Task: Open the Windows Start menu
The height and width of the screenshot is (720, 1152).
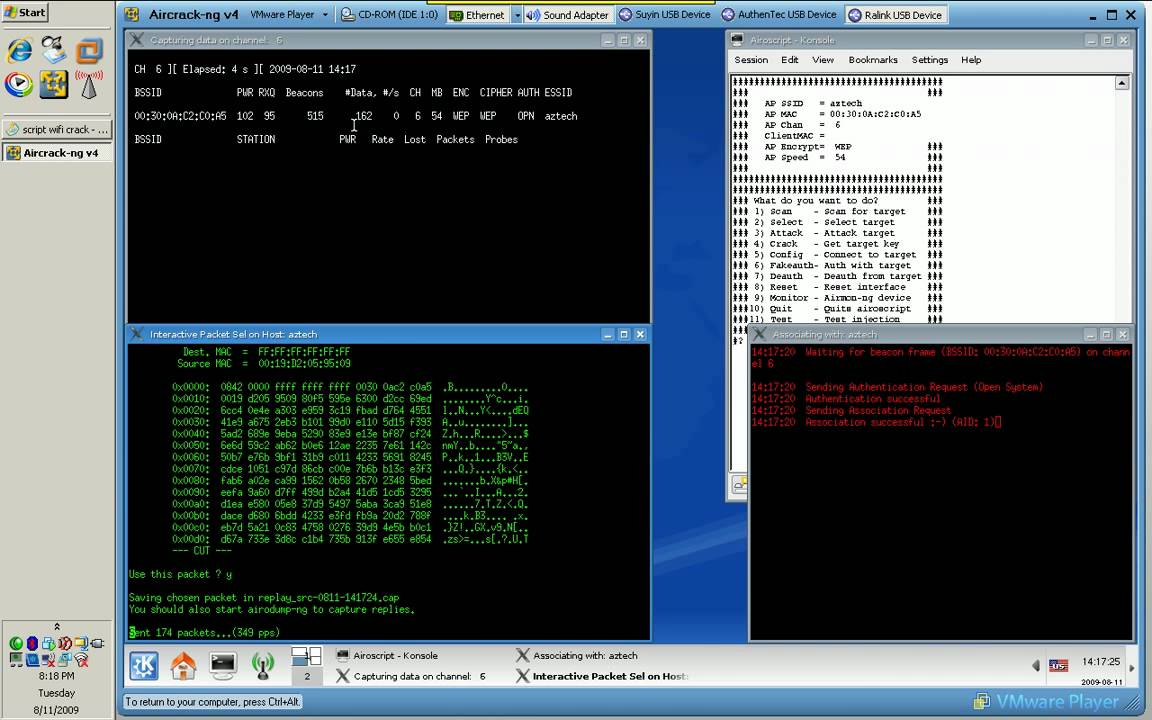Action: [25, 12]
